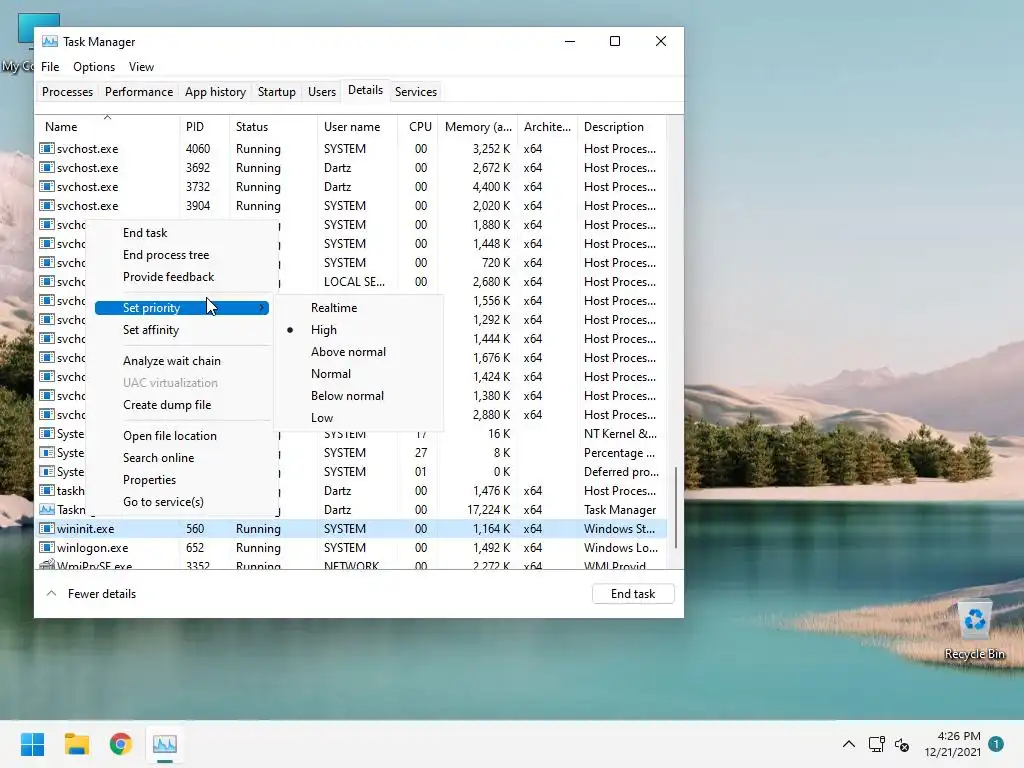Open the Recycle Bin desktop icon

tap(974, 630)
